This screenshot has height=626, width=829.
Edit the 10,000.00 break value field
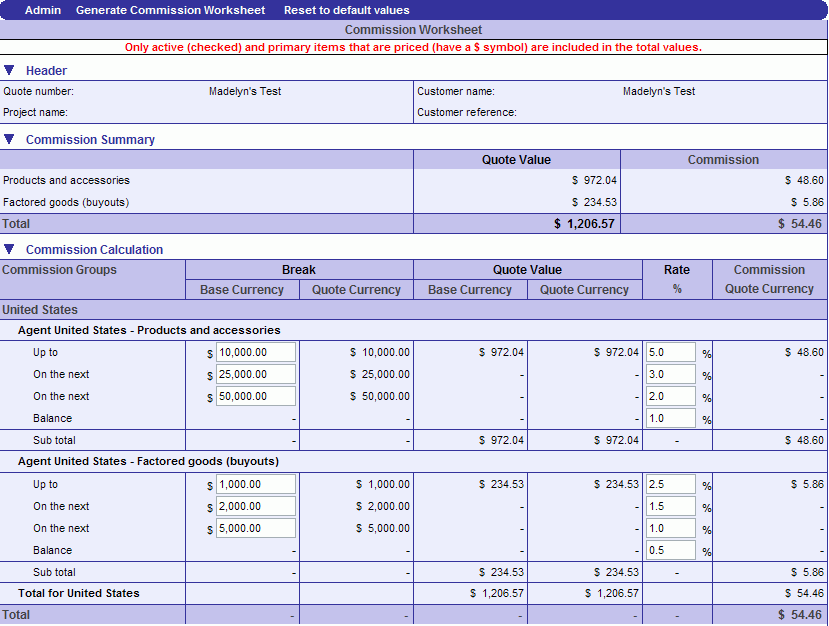tap(256, 352)
